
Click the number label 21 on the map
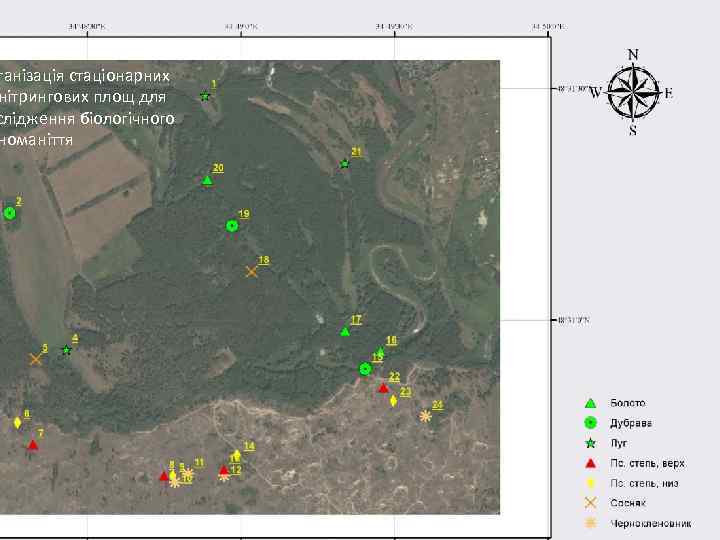tap(357, 152)
